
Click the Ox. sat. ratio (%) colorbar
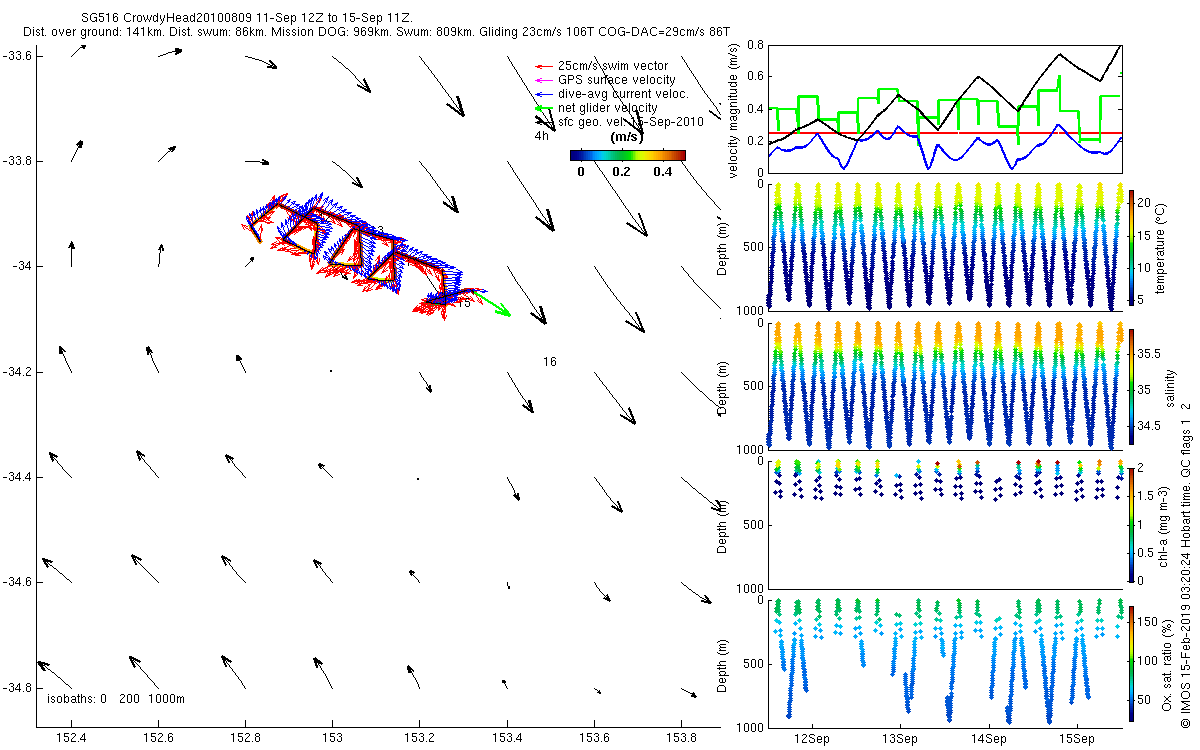point(1132,661)
